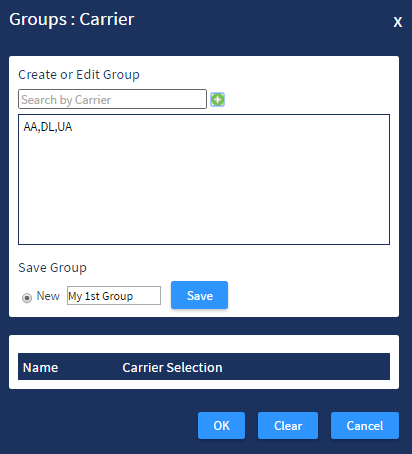Image resolution: width=412 pixels, height=454 pixels.
Task: Clear the carrier group selection
Action: tap(288, 425)
